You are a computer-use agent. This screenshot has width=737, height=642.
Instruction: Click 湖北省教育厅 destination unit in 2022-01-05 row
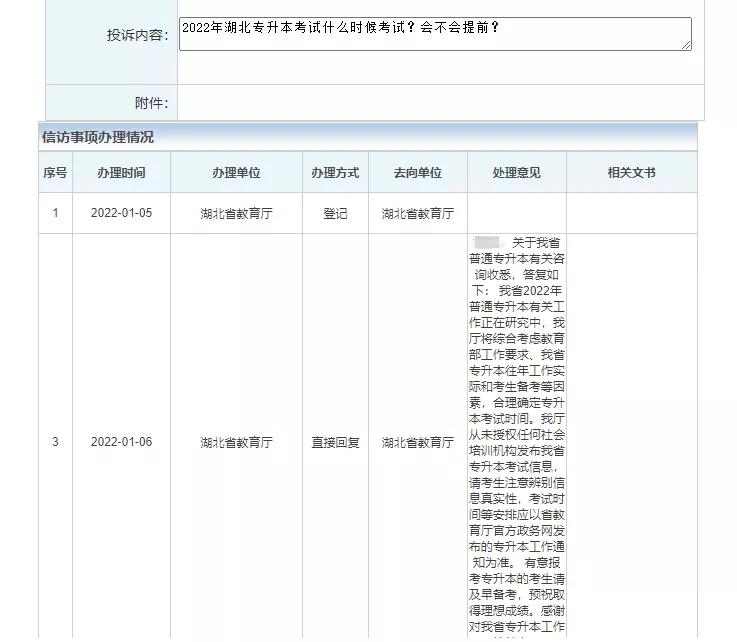pos(418,213)
